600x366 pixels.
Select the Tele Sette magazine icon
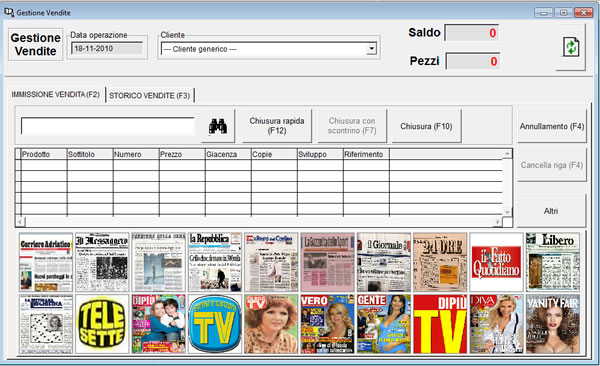point(102,324)
